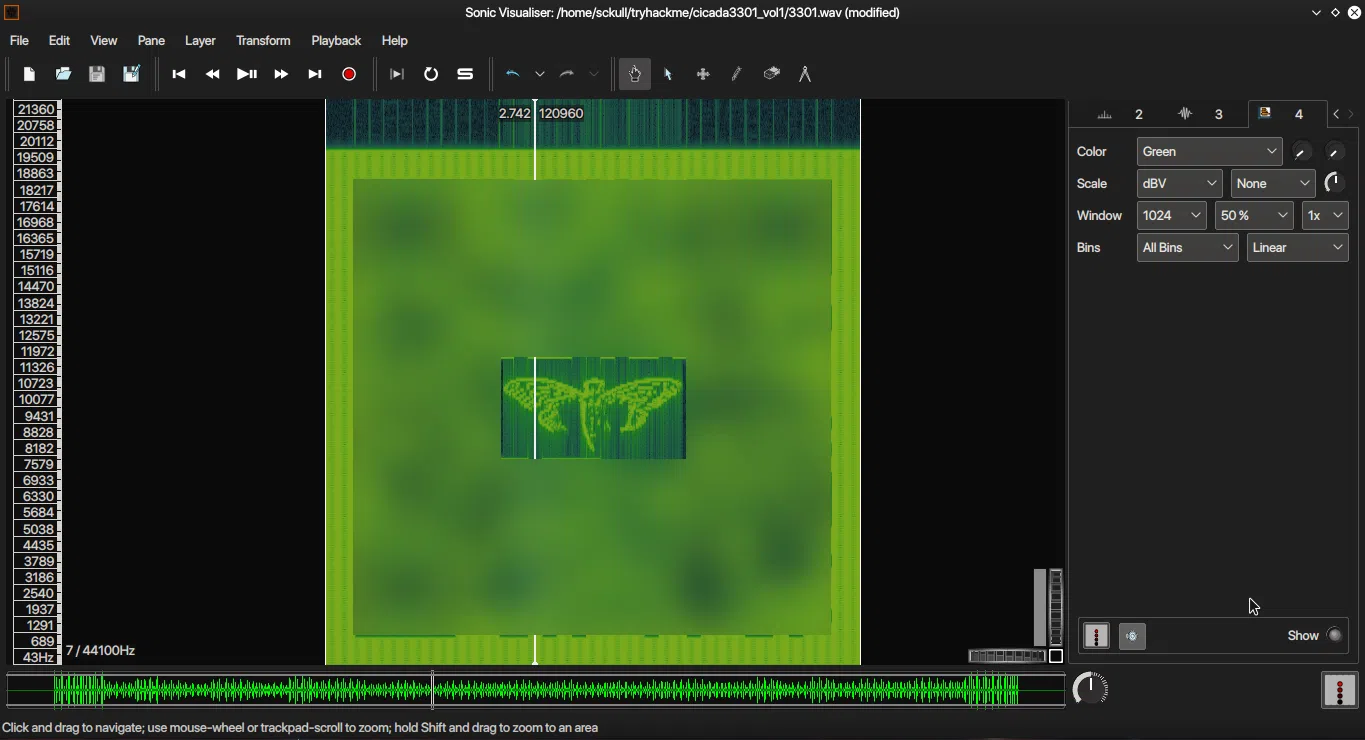Viewport: 1365px width, 740px height.
Task: Open the Help menu
Action: point(395,41)
